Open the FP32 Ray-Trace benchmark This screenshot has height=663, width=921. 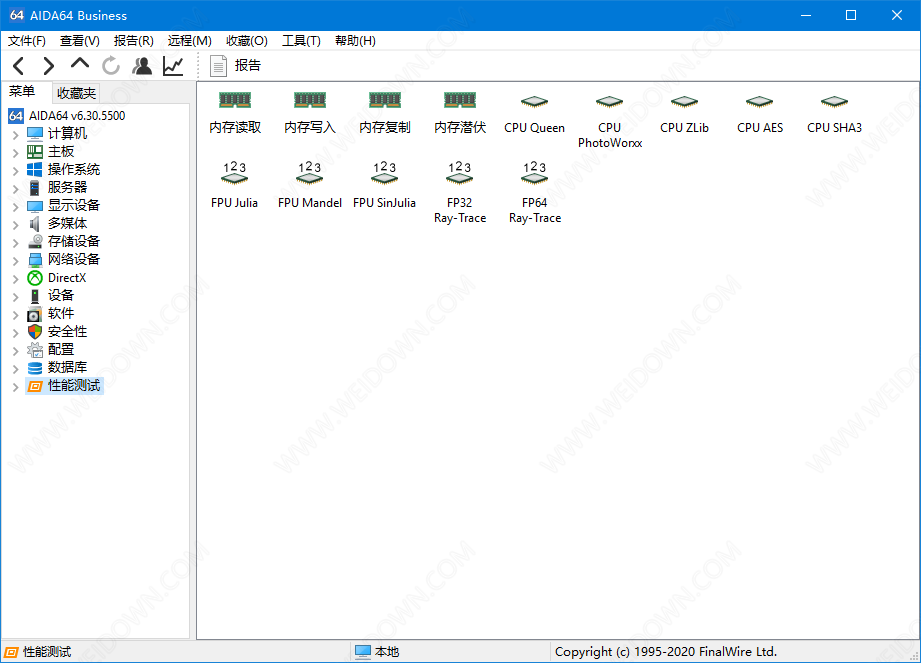[460, 193]
